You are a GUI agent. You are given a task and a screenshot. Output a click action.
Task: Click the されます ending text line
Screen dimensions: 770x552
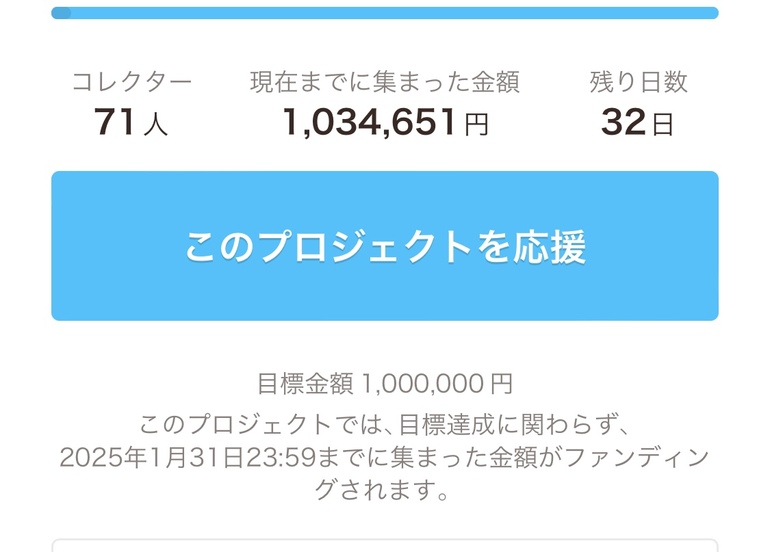pos(384,491)
